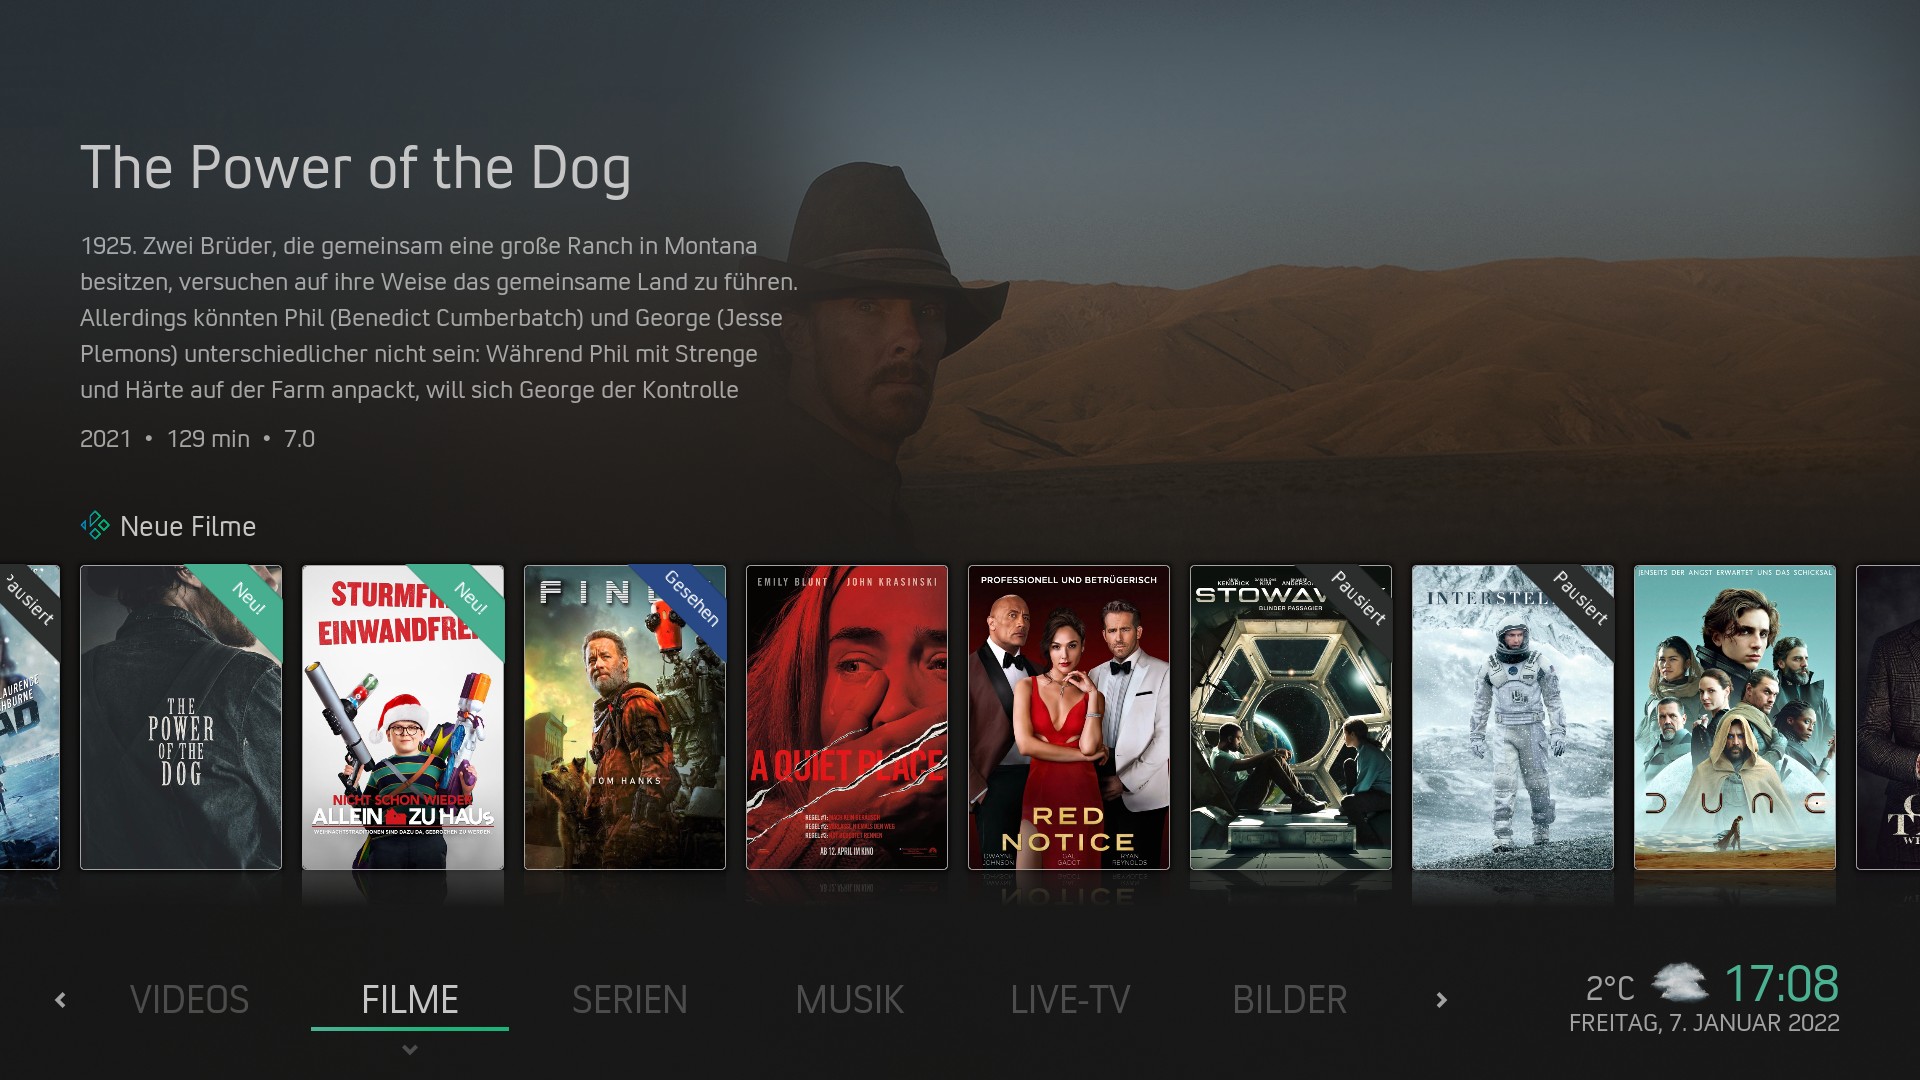
Task: Open the Allein zu Haus poster
Action: 403,717
